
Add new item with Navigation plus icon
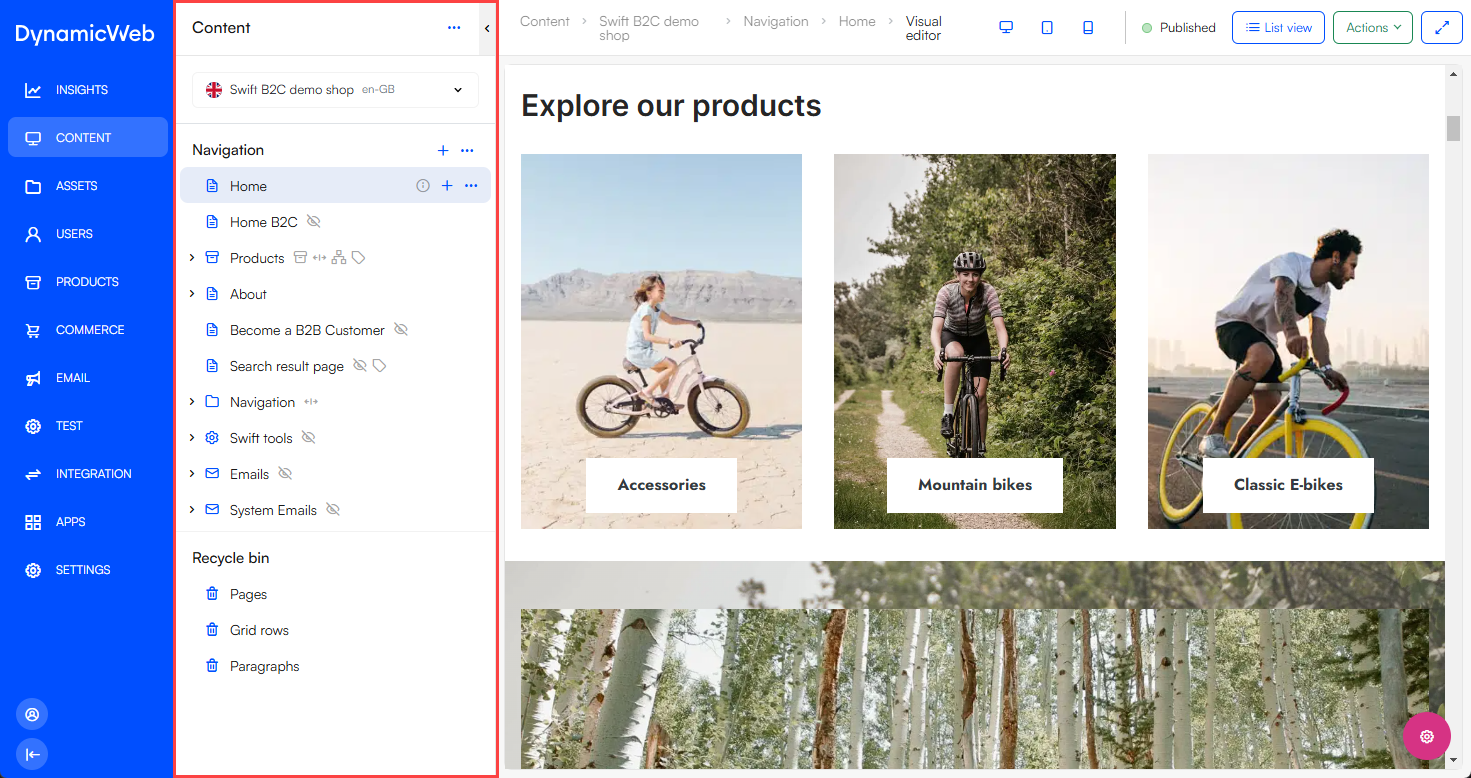[x=443, y=150]
